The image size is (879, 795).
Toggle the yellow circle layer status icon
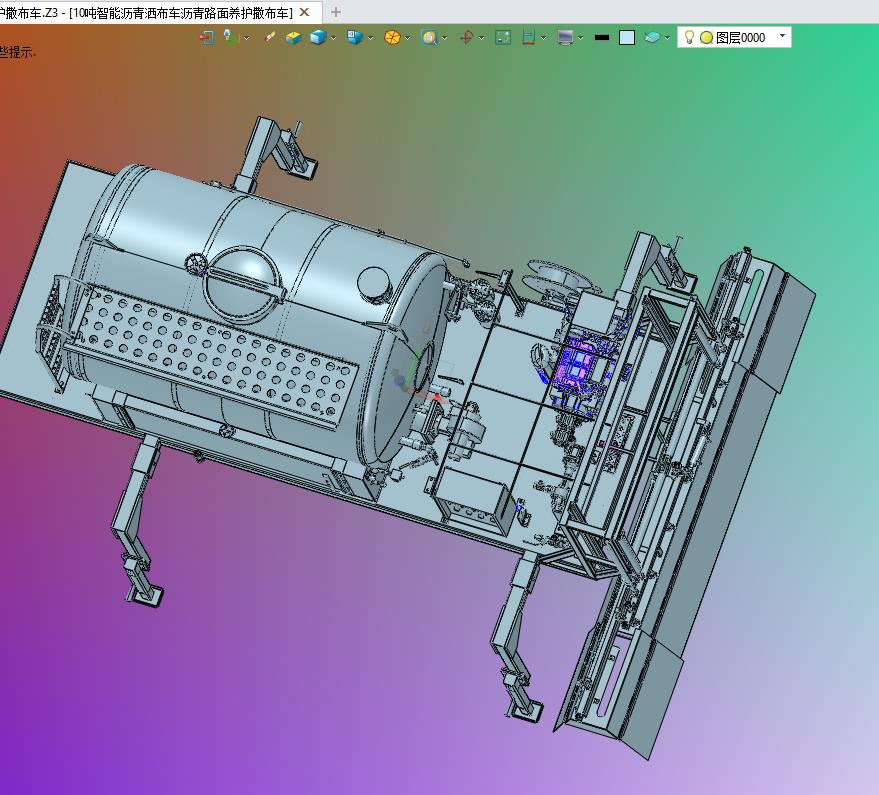tap(706, 37)
